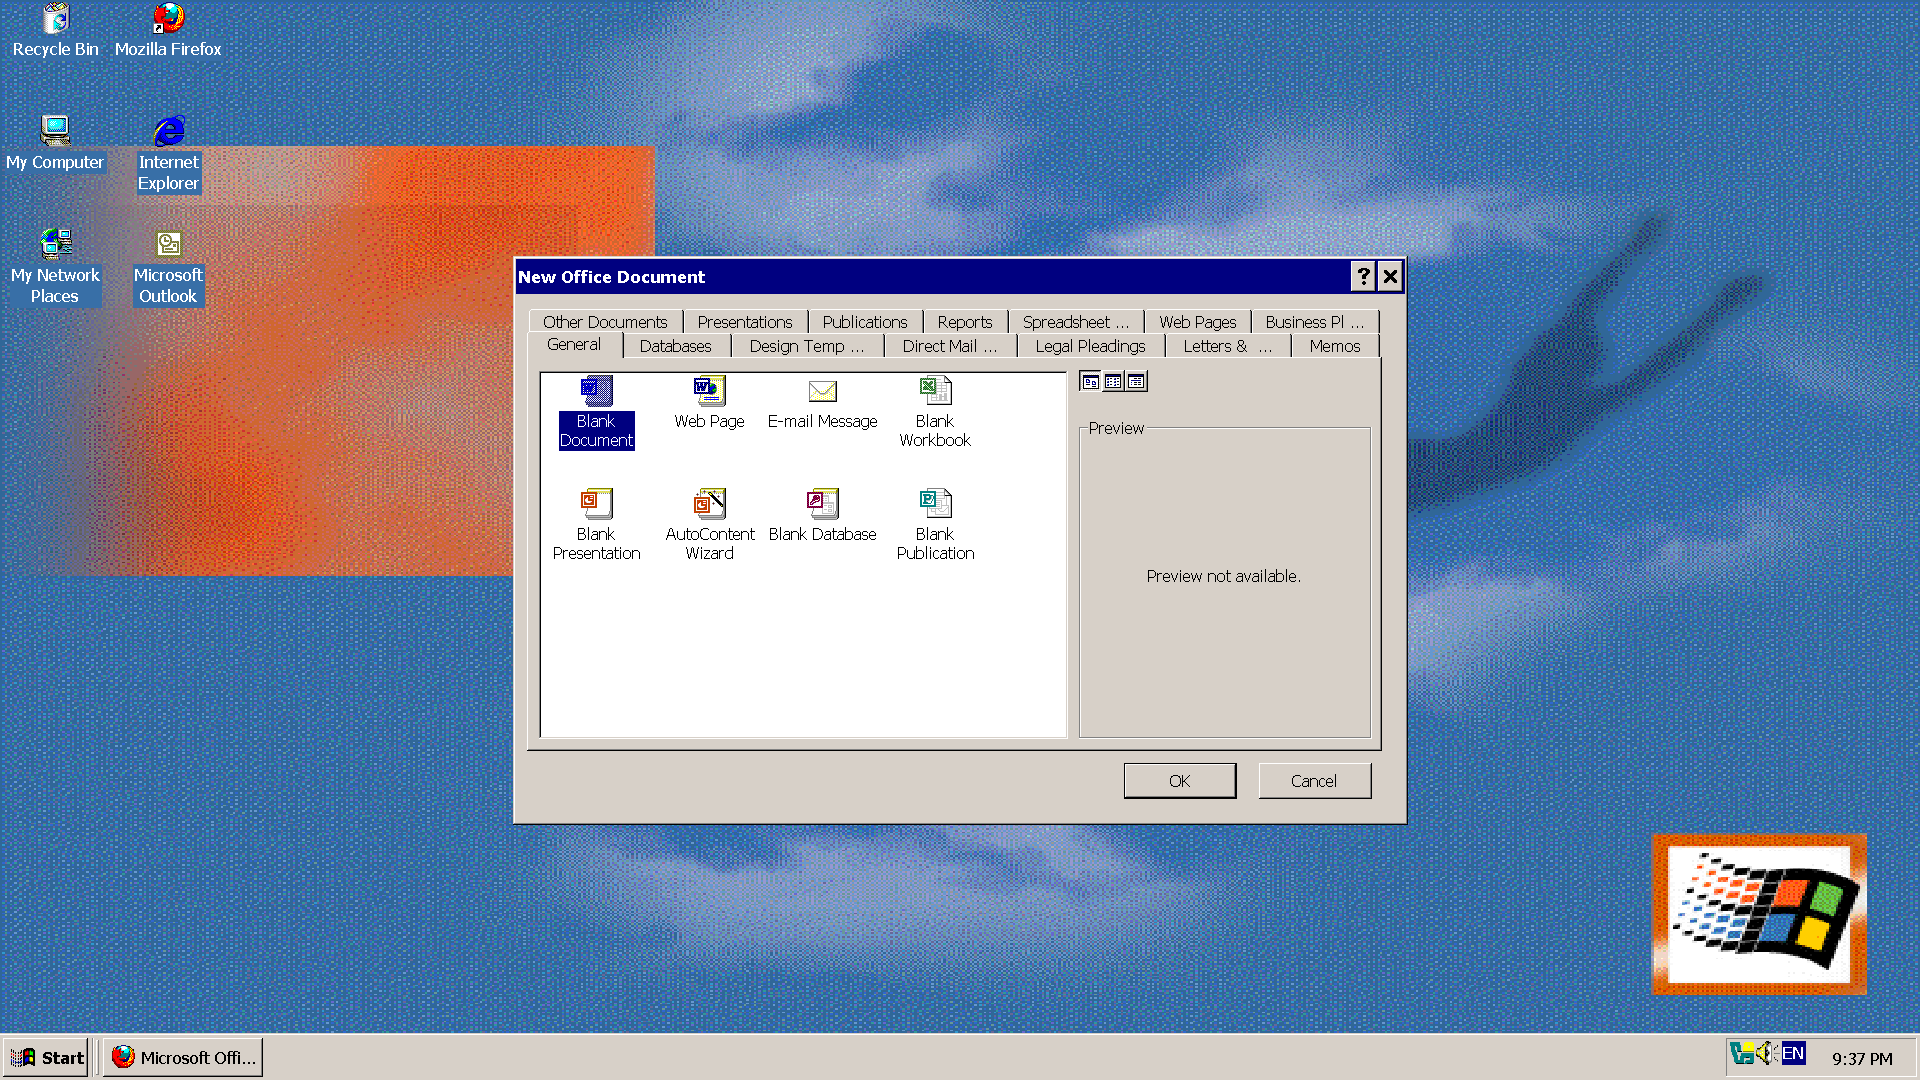Click the dialog Help question mark
1920x1080 pixels.
tap(1362, 277)
